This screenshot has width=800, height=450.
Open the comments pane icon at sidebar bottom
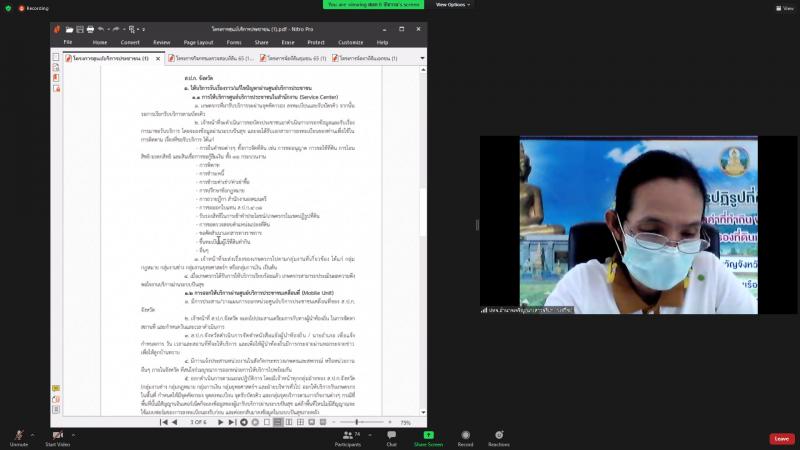(x=56, y=388)
